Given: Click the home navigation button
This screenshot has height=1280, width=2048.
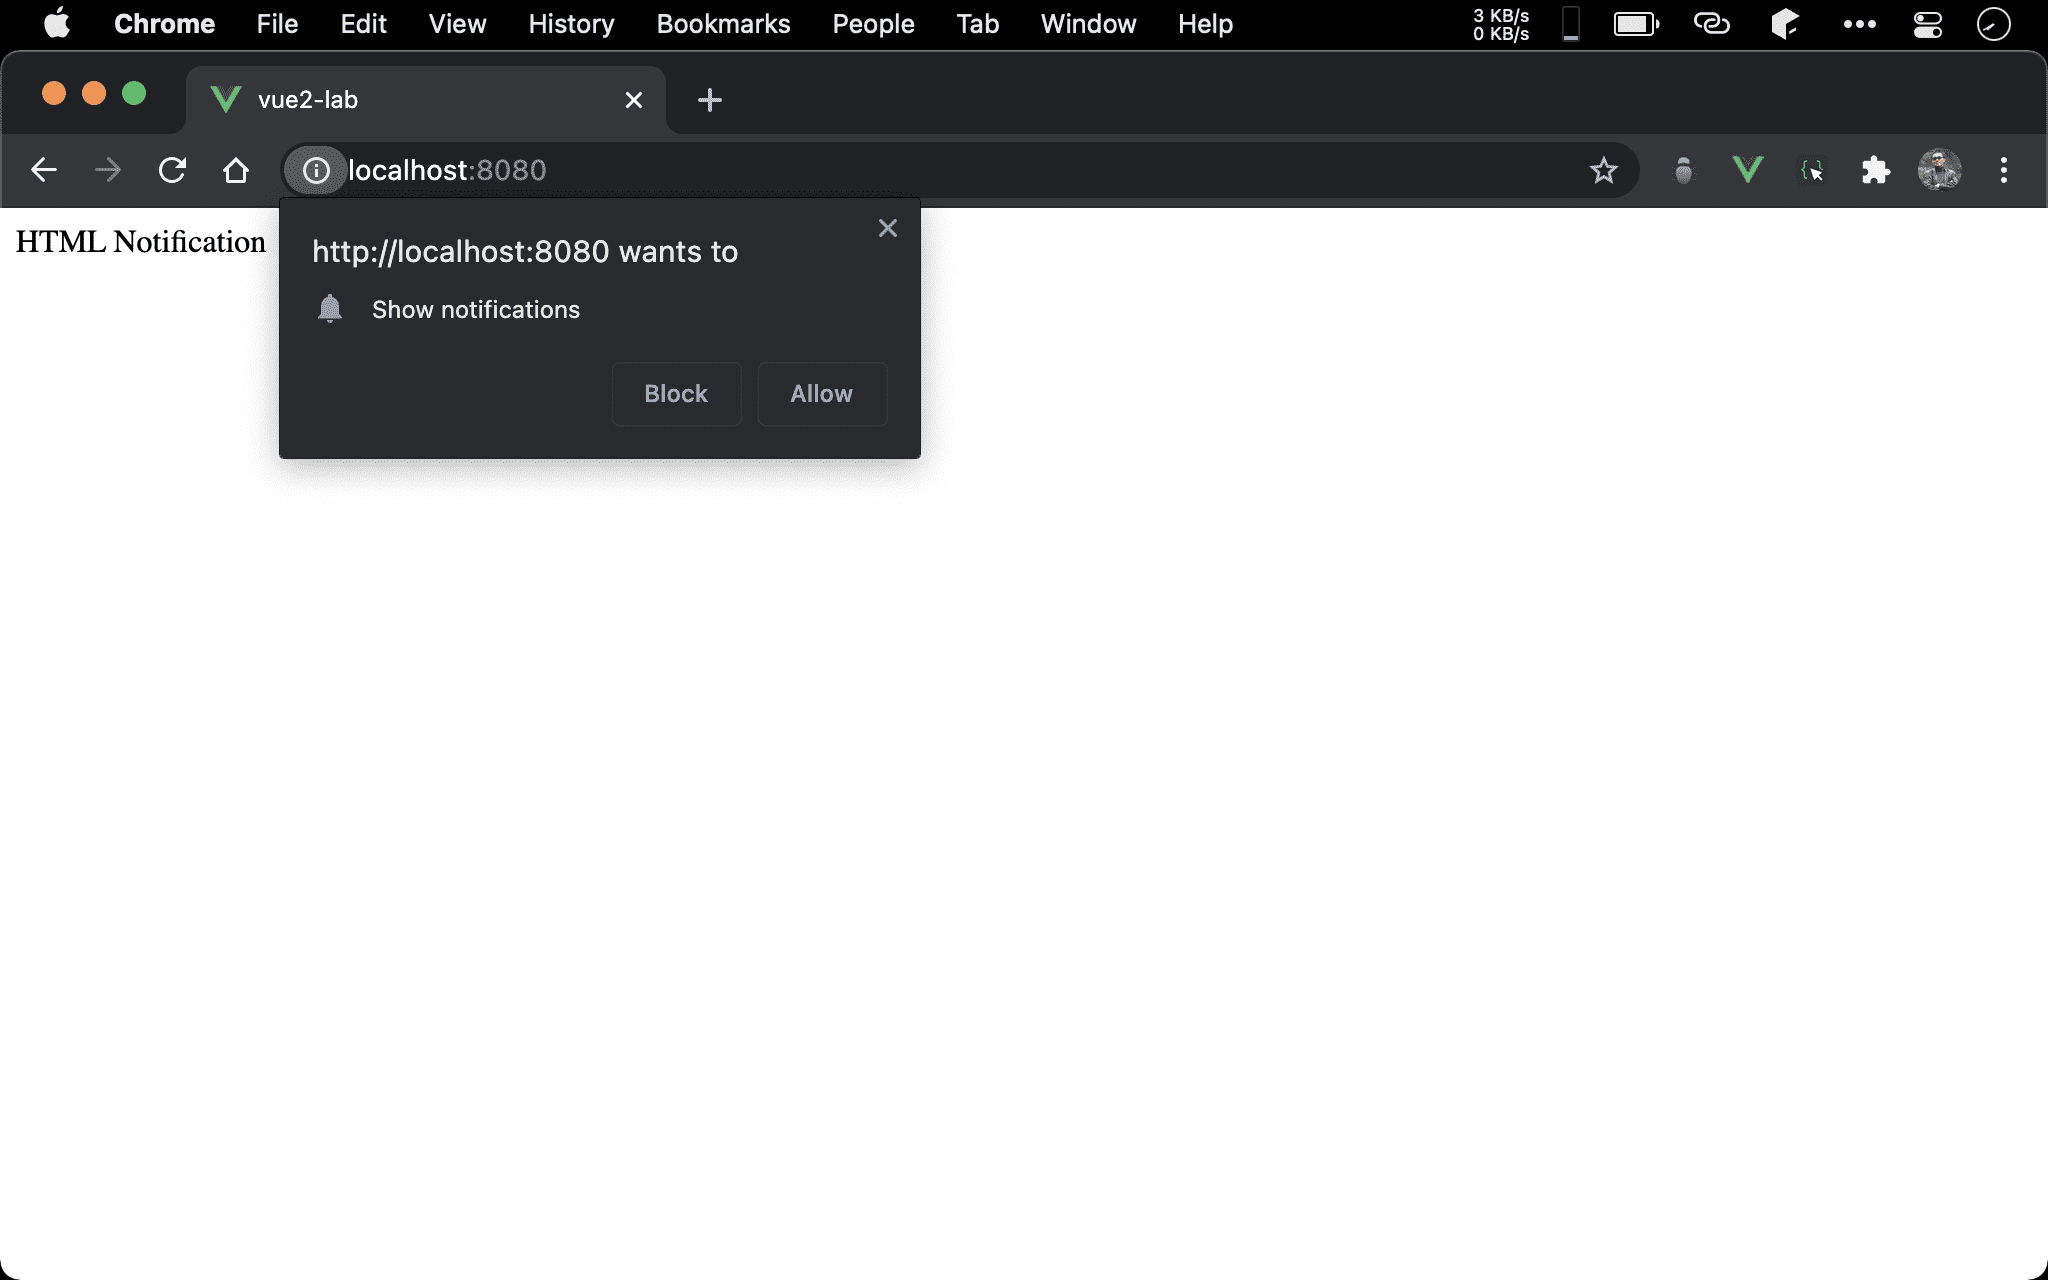Looking at the screenshot, I should pos(234,170).
